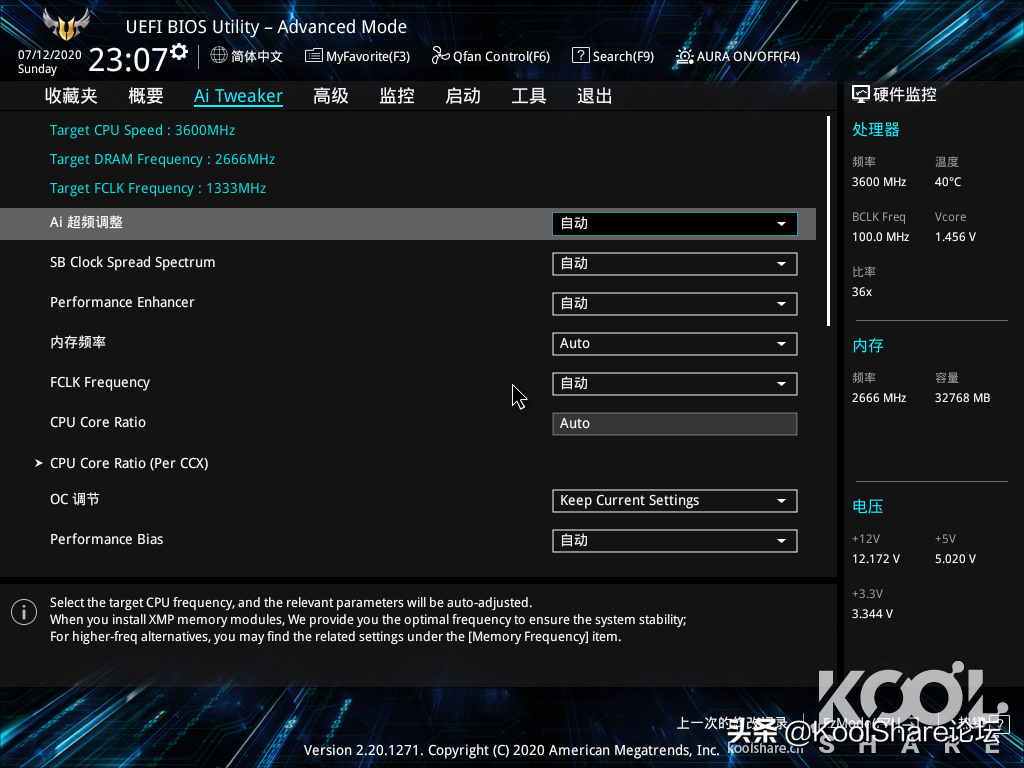
Task: Click the +12V 12.172 V reading
Action: [876, 559]
